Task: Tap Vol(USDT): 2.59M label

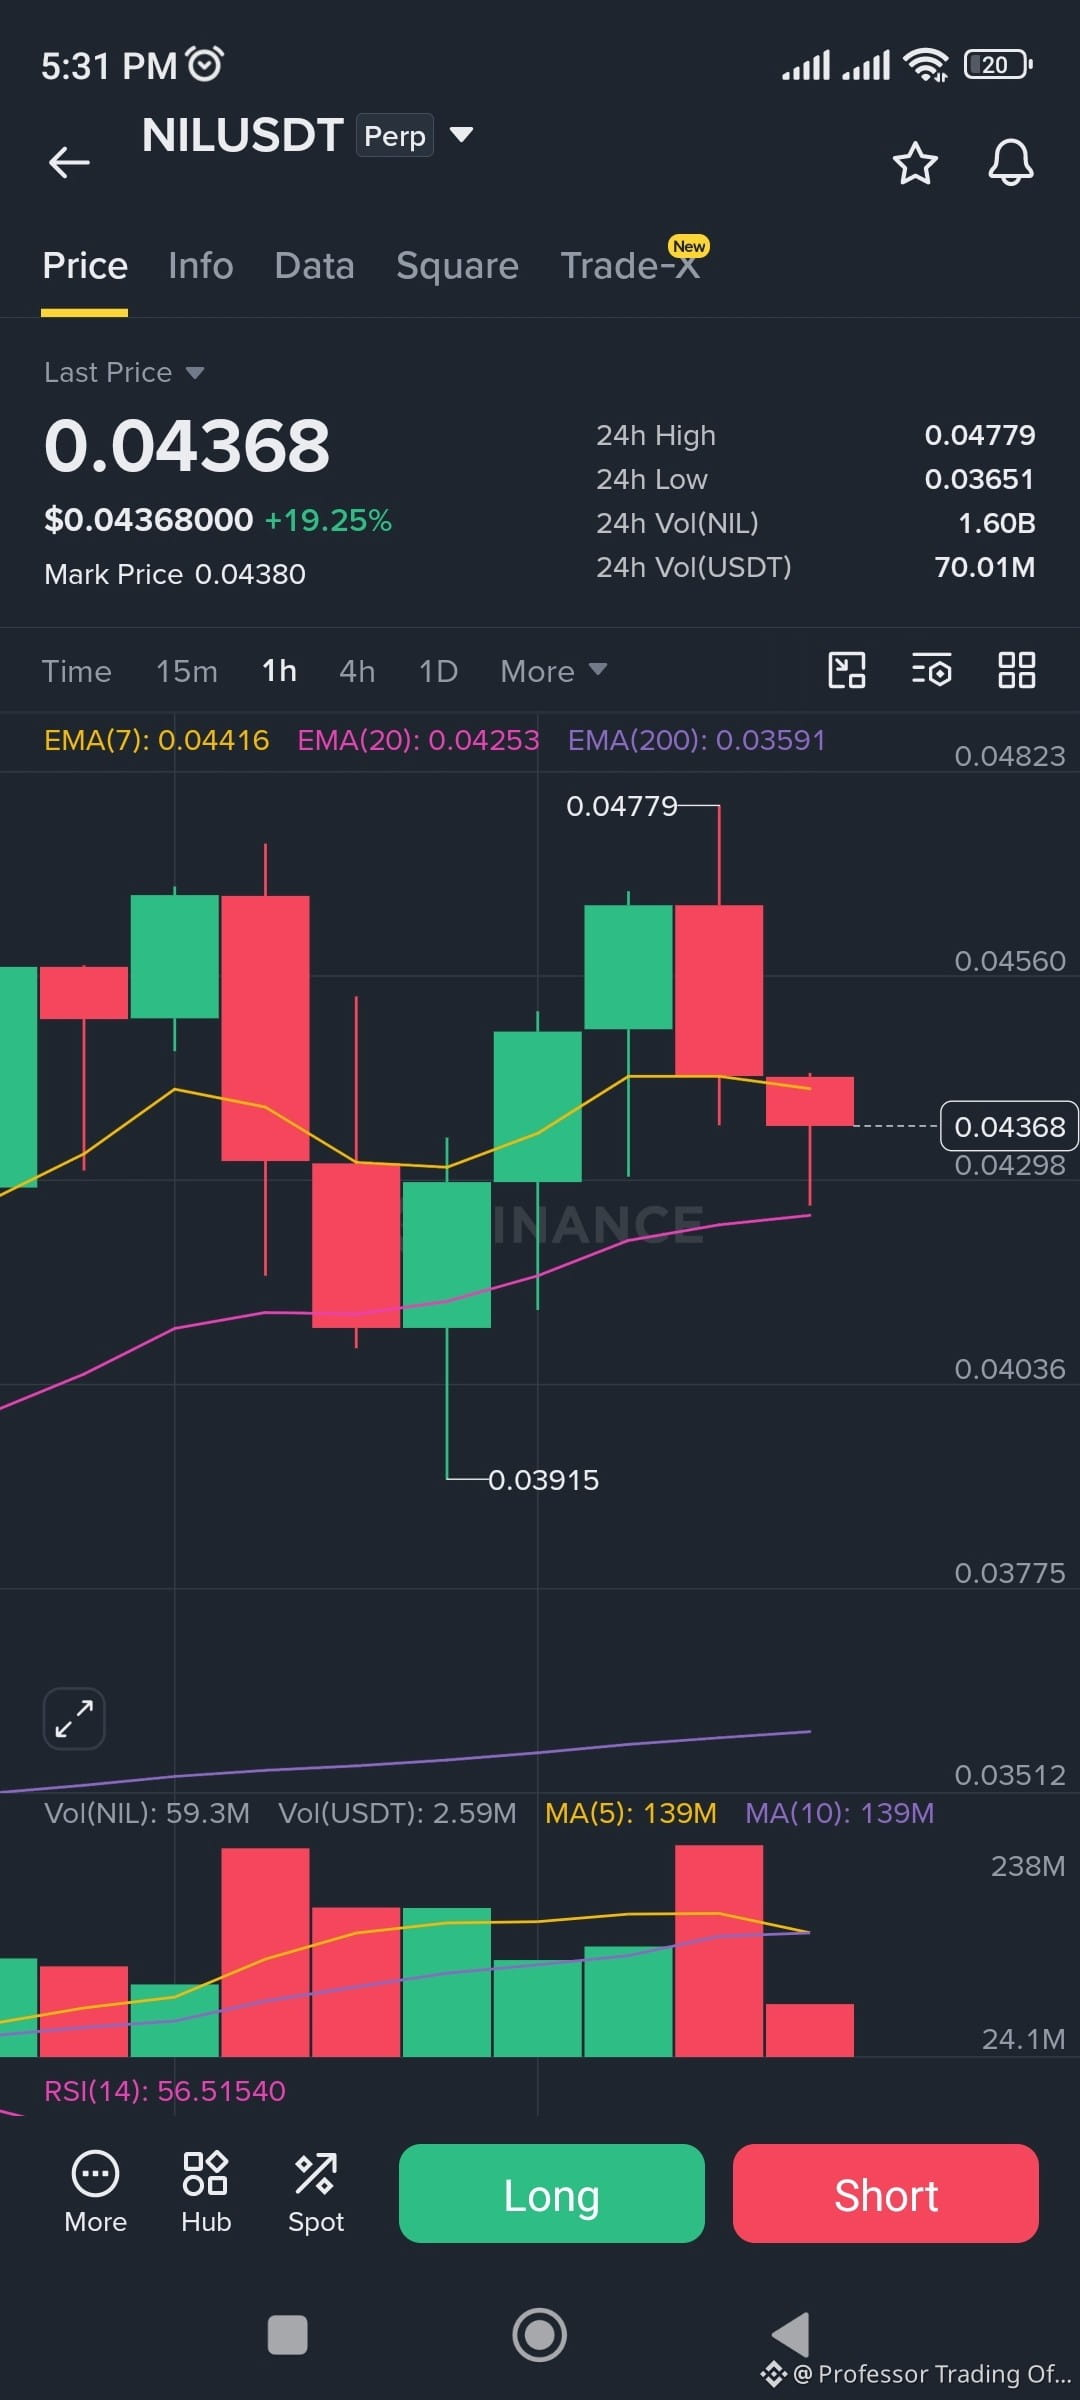Action: coord(397,1813)
